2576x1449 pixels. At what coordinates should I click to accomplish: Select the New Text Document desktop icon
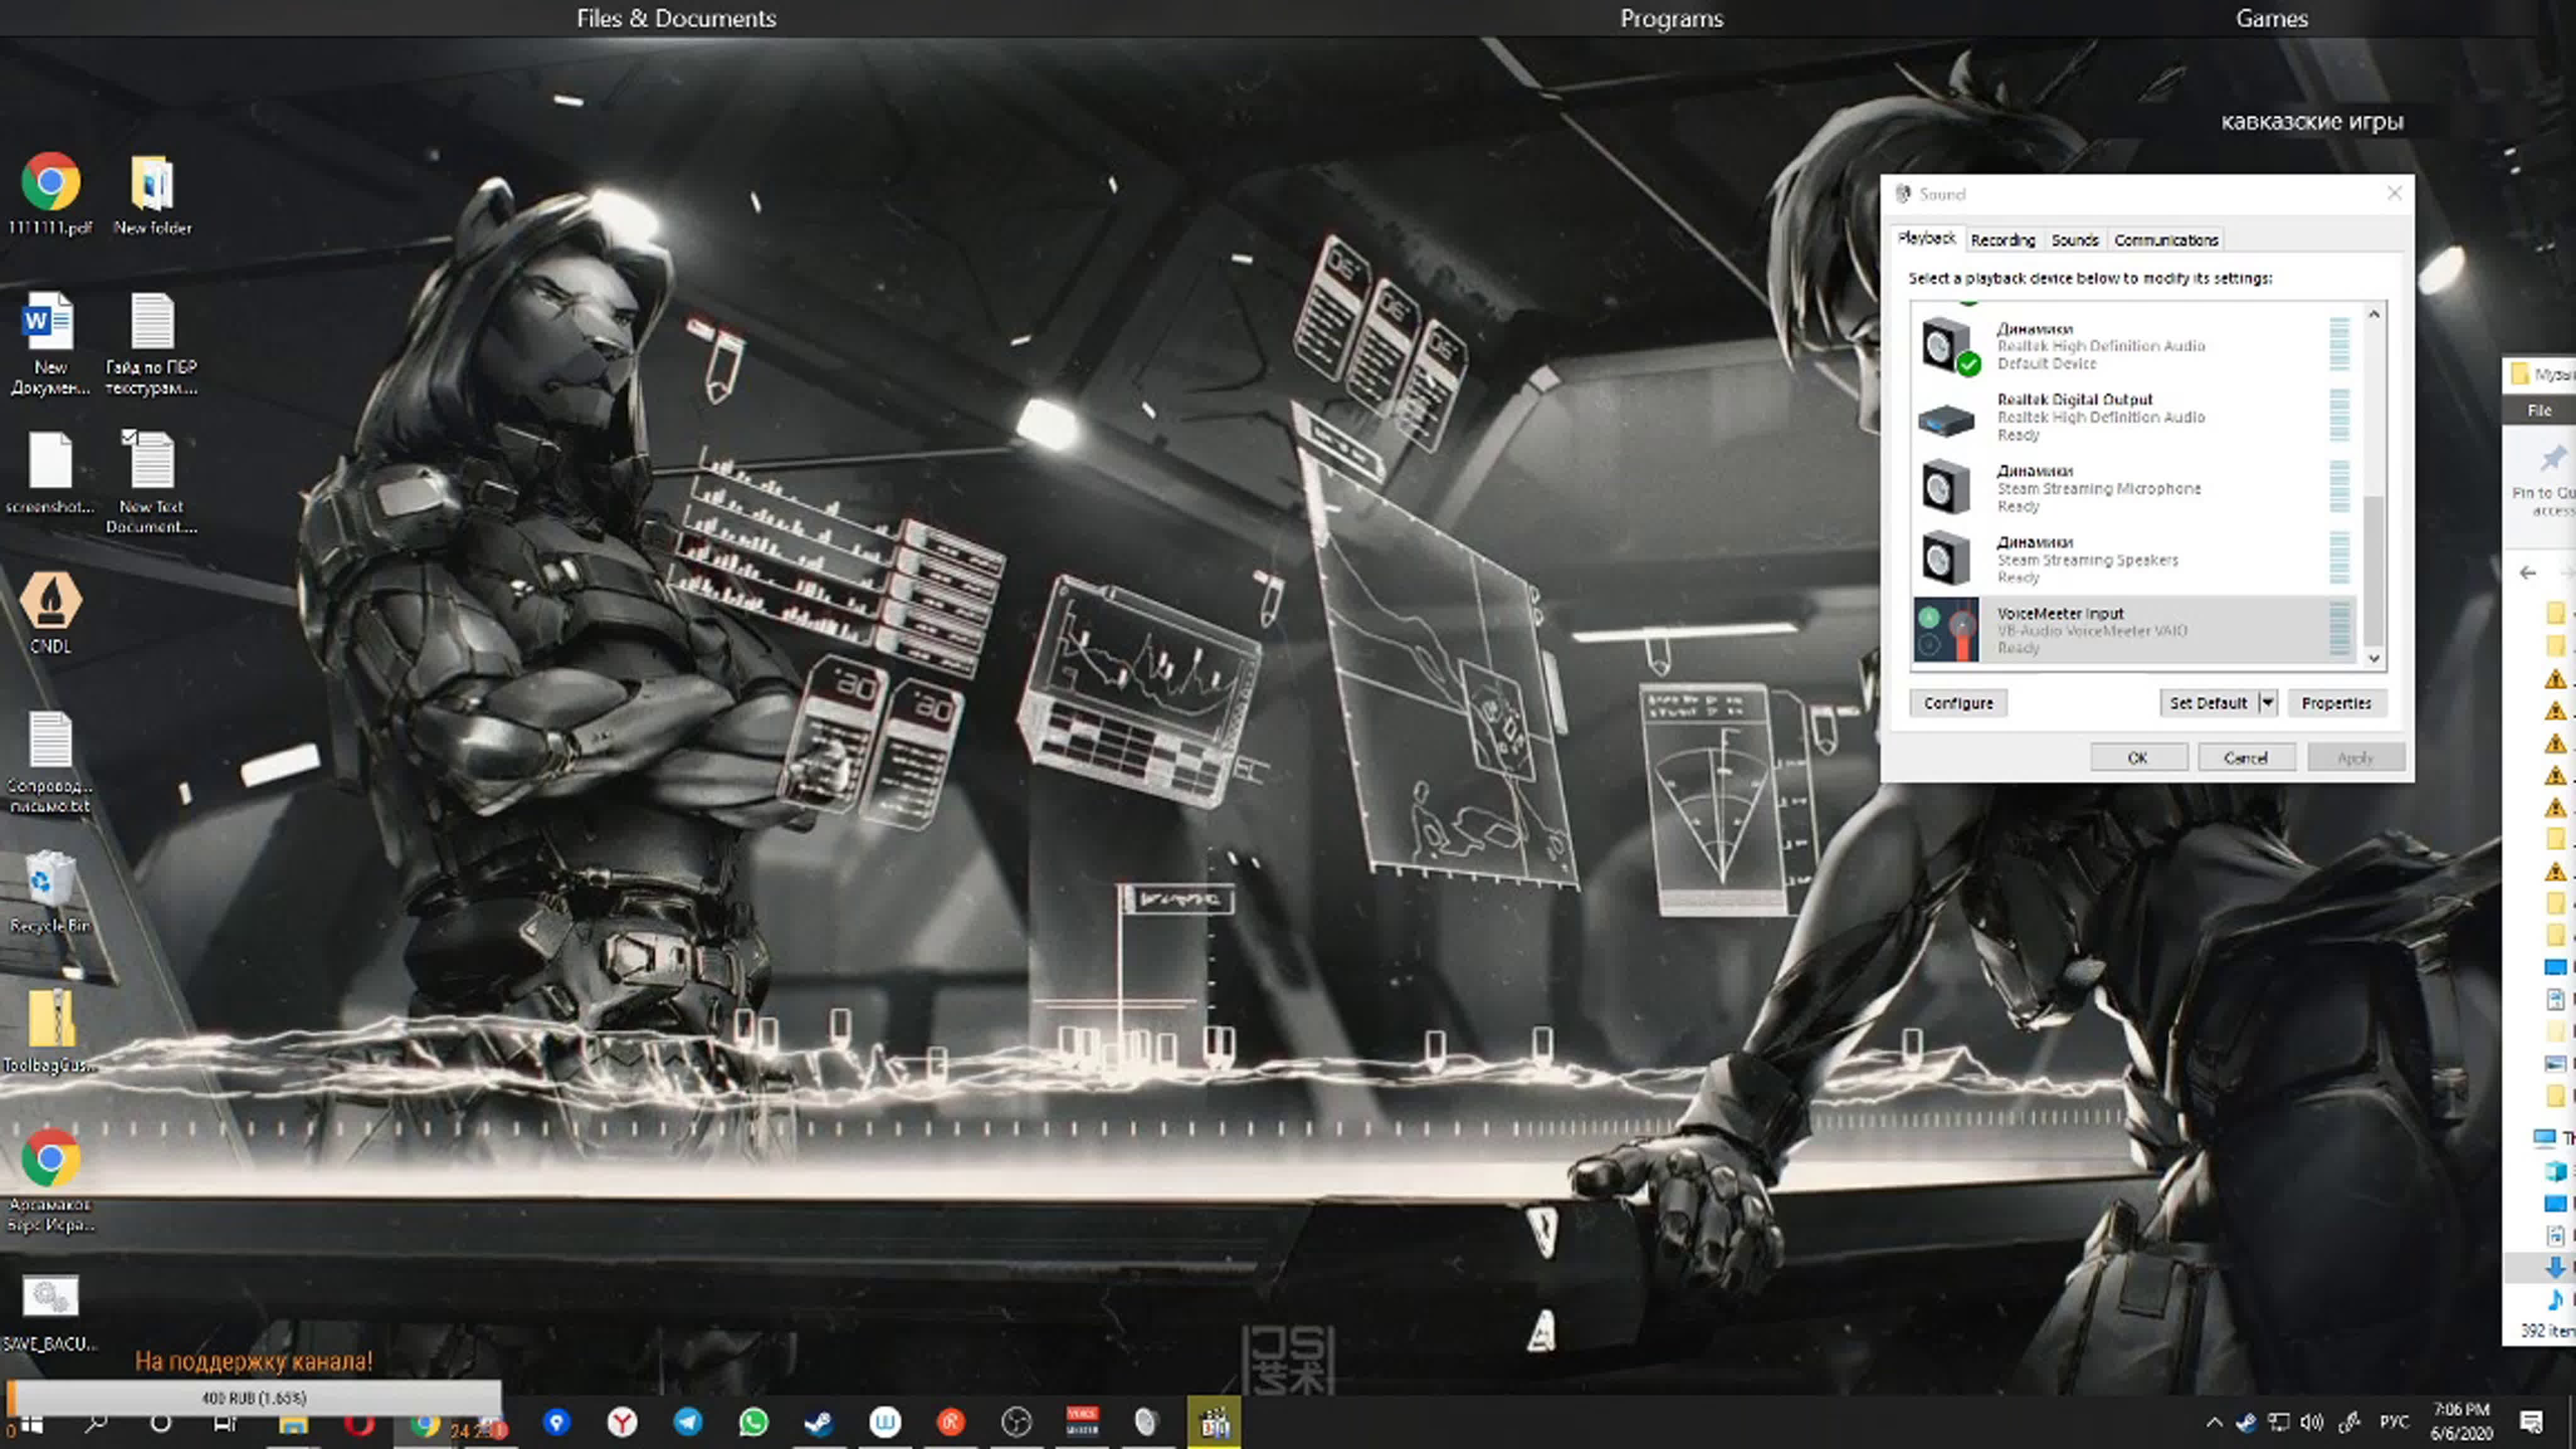pos(152,483)
